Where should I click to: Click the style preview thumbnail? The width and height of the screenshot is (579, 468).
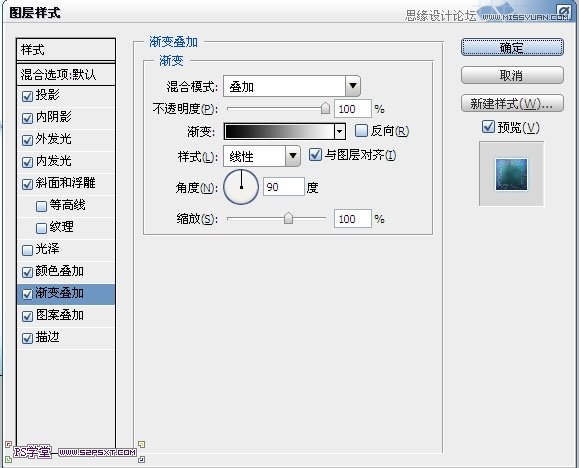pyautogui.click(x=511, y=174)
